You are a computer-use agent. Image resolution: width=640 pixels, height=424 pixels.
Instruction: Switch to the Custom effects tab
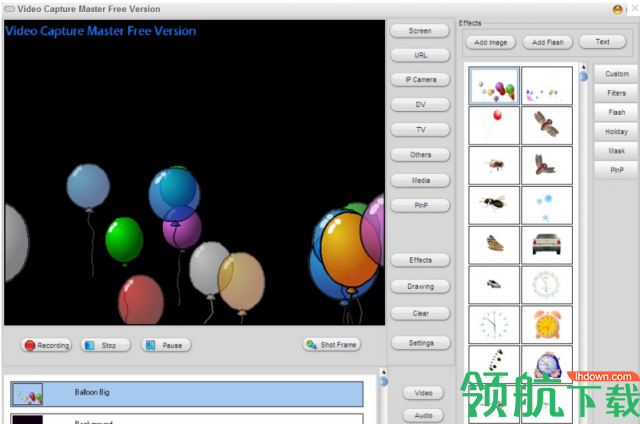coord(616,74)
